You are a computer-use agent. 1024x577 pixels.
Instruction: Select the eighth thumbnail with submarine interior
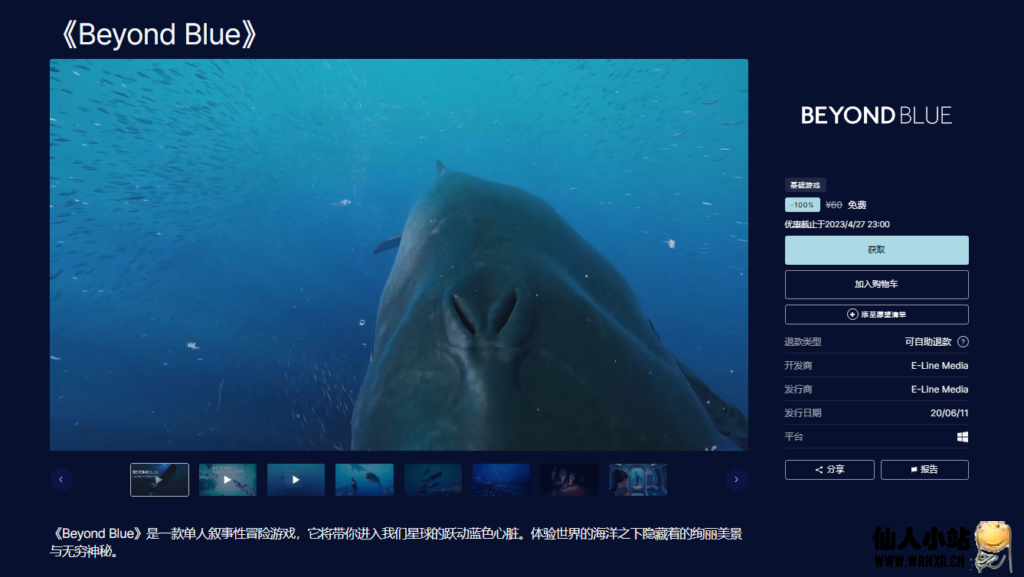(x=637, y=480)
